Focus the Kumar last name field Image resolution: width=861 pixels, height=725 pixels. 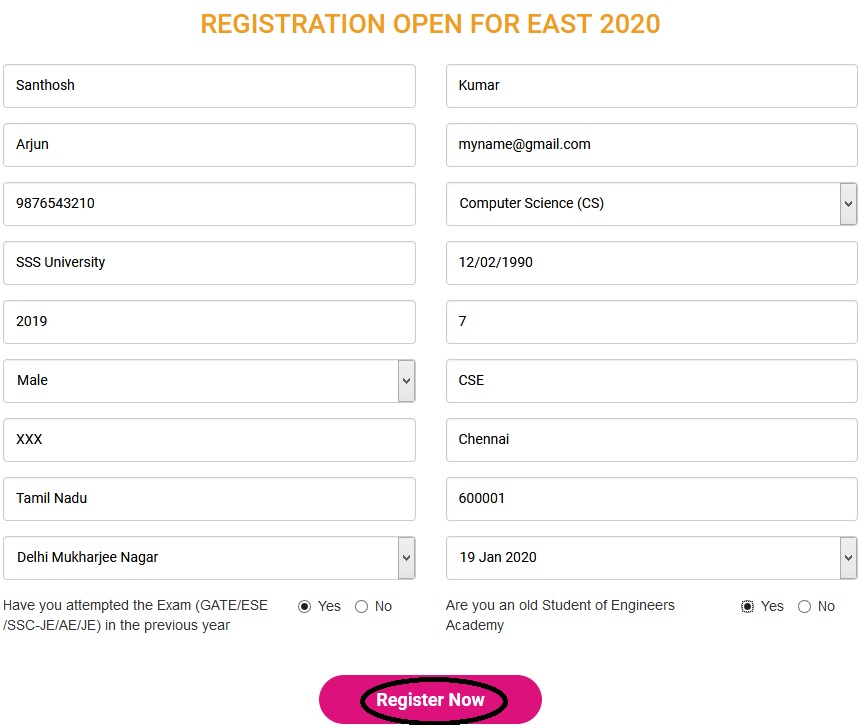(651, 86)
